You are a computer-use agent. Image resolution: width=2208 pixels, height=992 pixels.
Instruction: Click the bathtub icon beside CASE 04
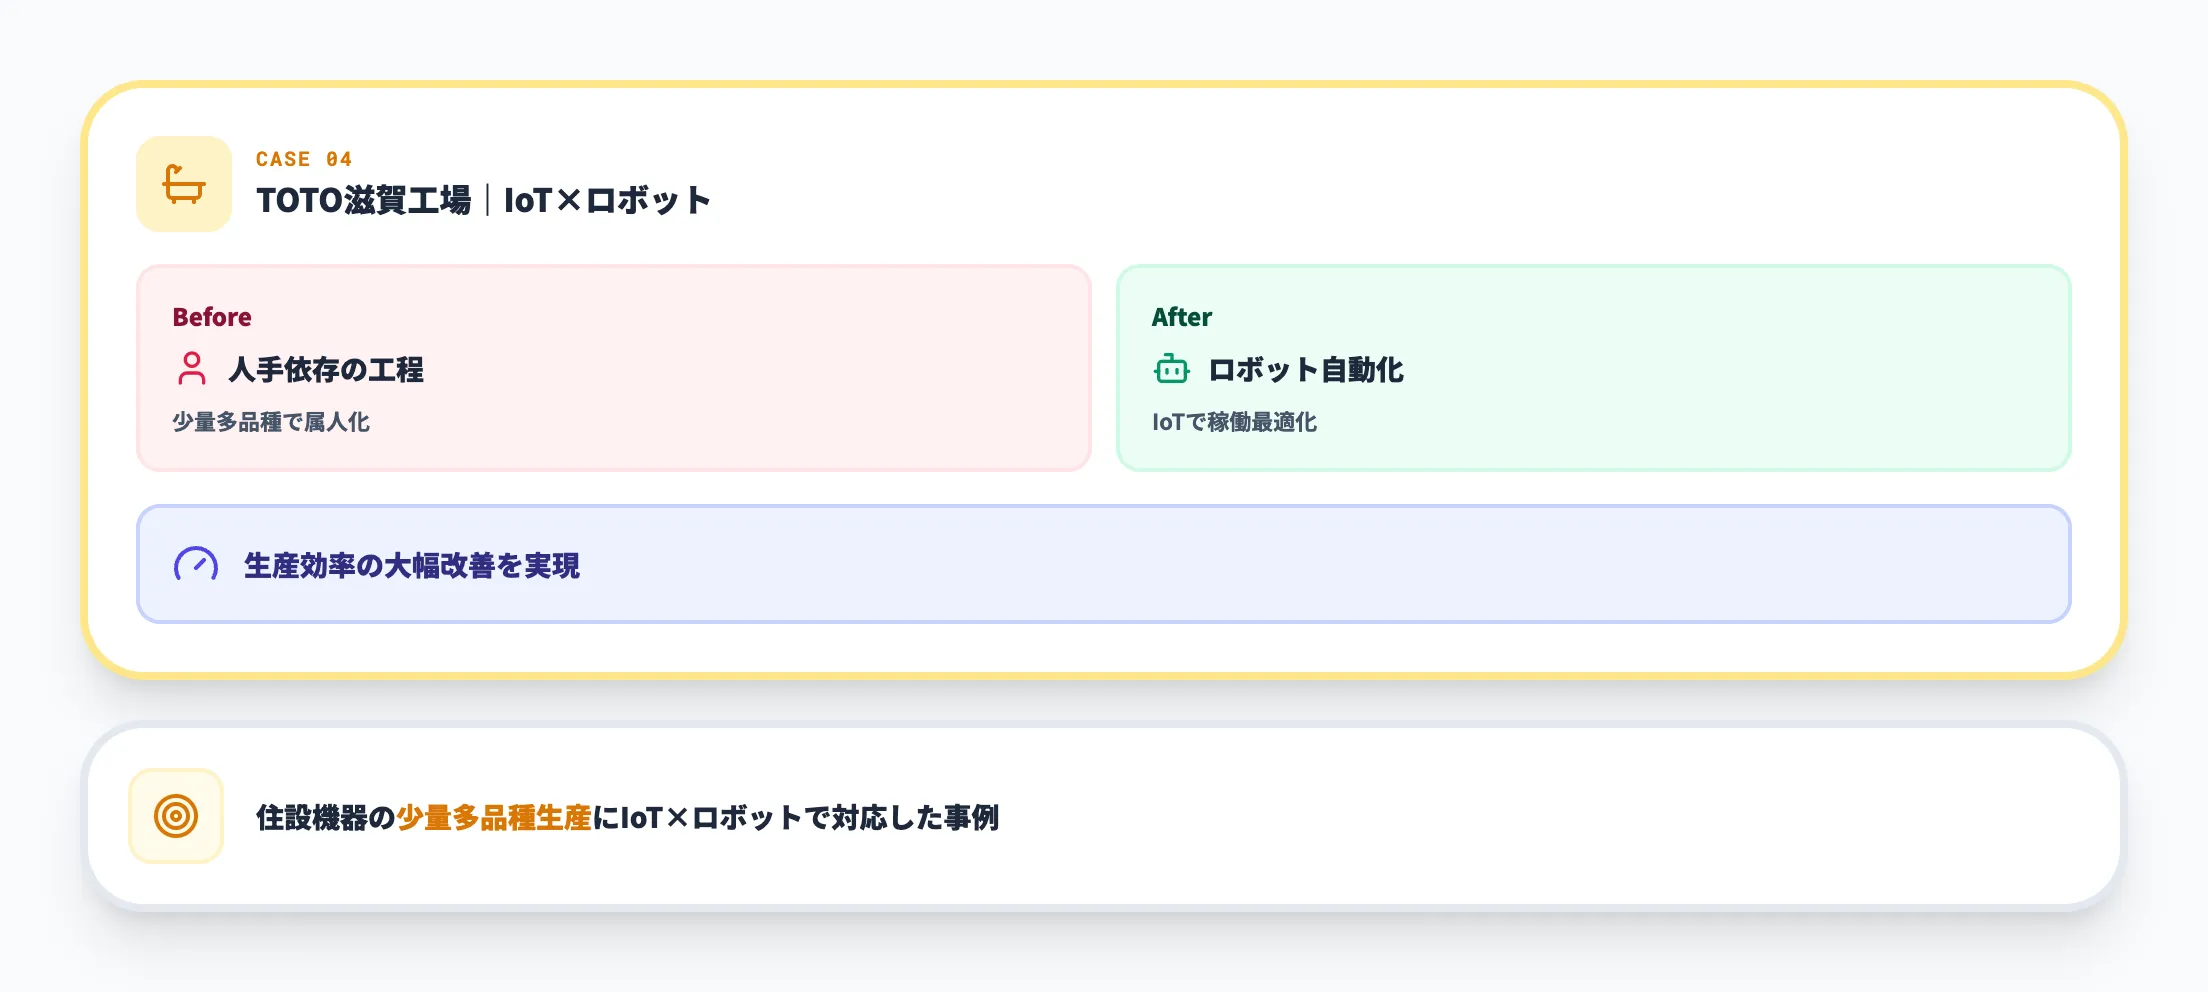pos(184,184)
